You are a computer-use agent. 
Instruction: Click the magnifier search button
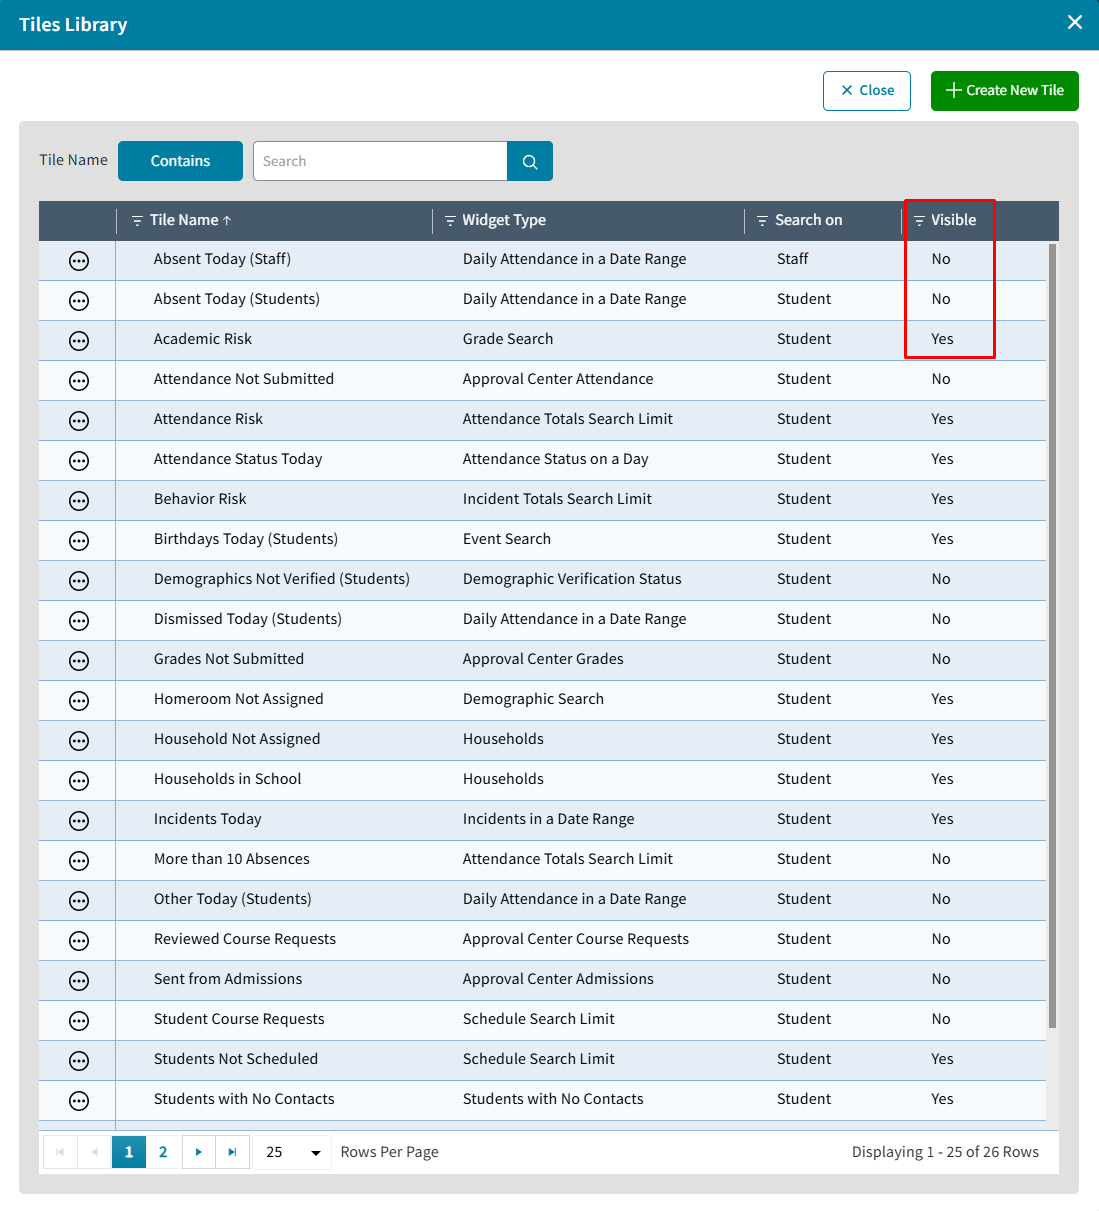tap(530, 161)
